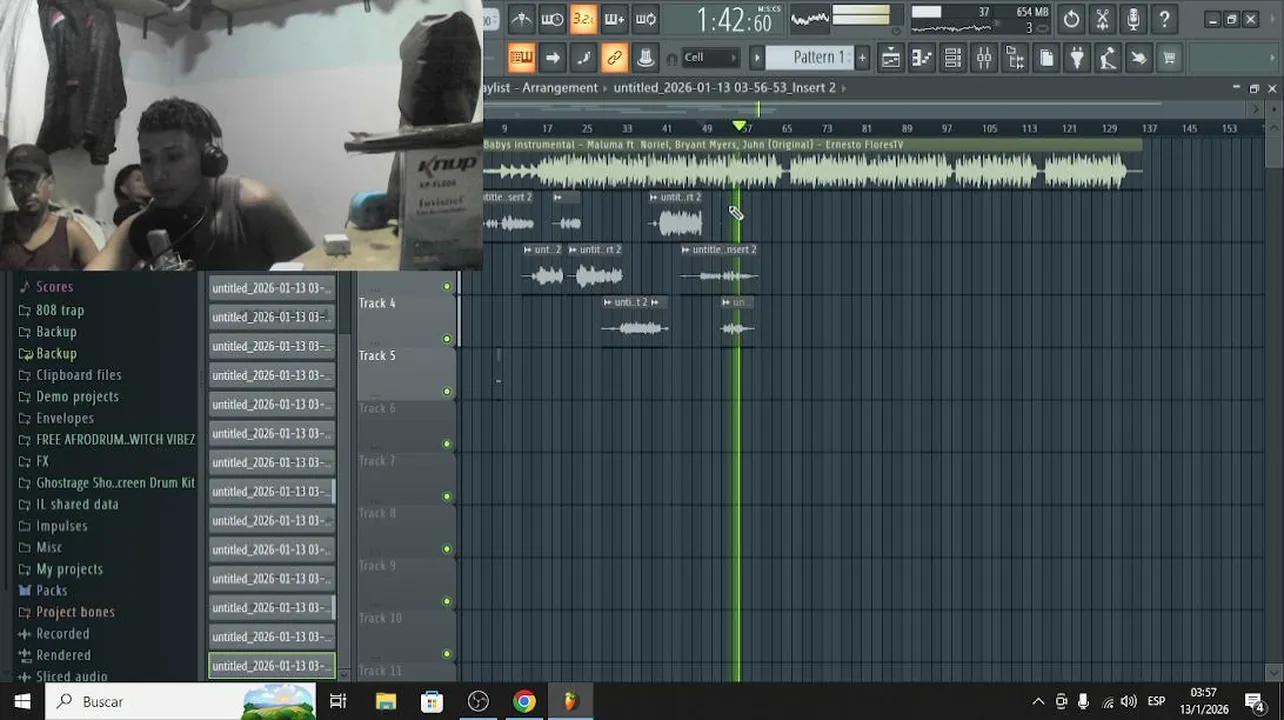
Task: Toggle loop recording
Action: (x=646, y=19)
